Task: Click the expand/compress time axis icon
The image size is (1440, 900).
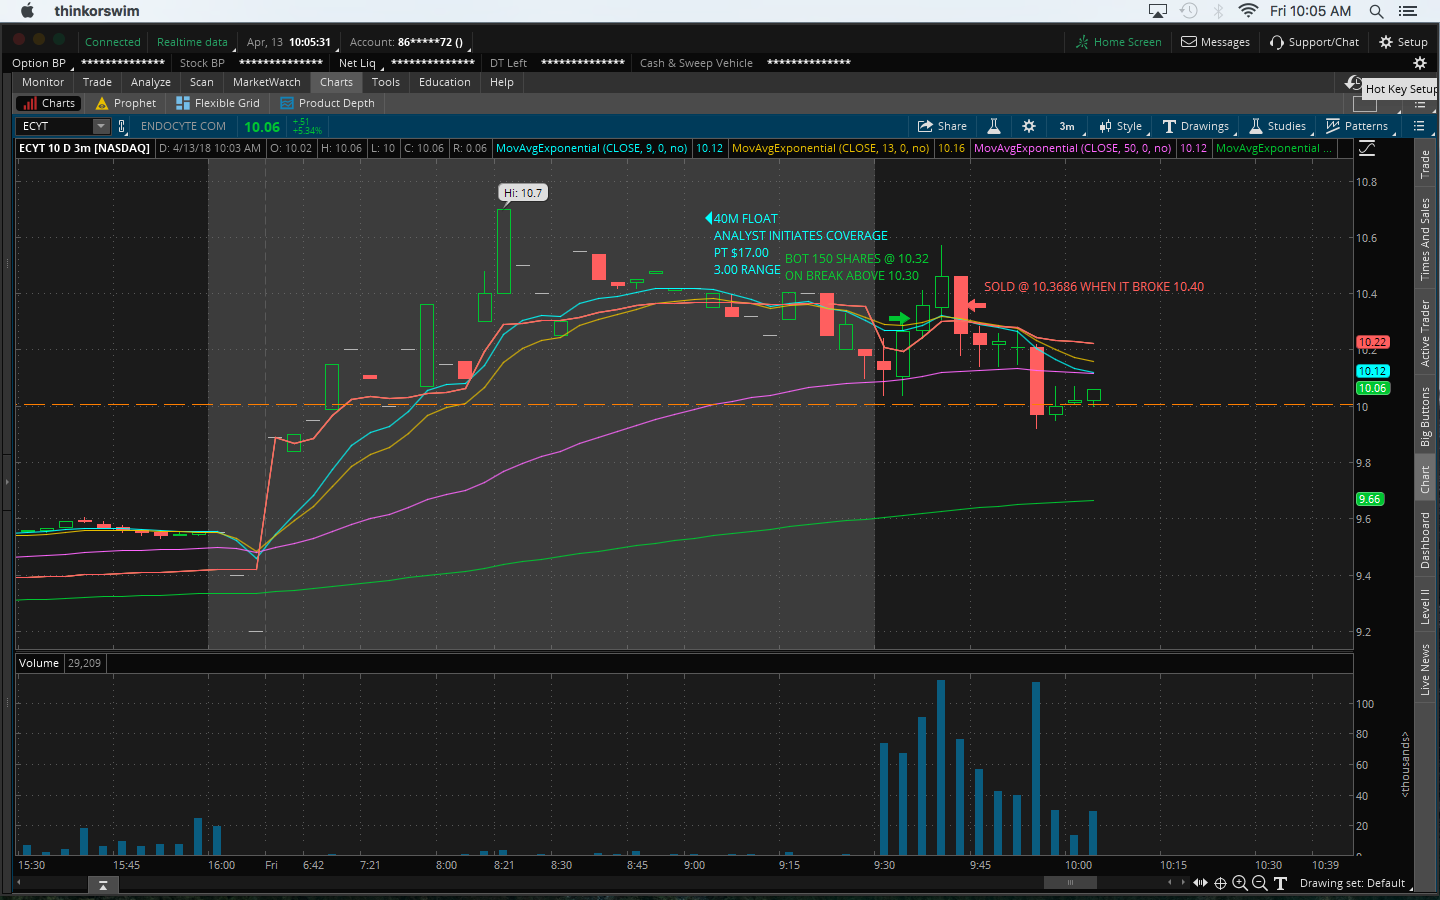Action: [x=1200, y=883]
